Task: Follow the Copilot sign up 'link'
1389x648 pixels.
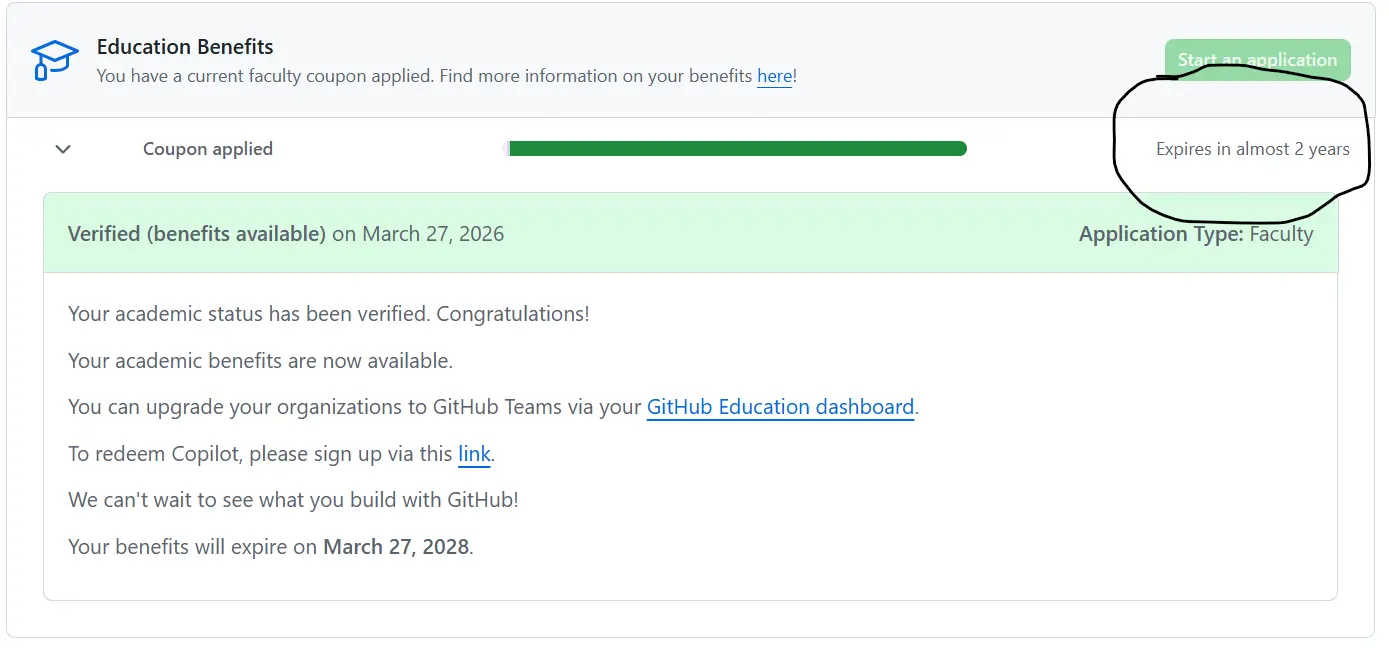Action: coord(474,454)
